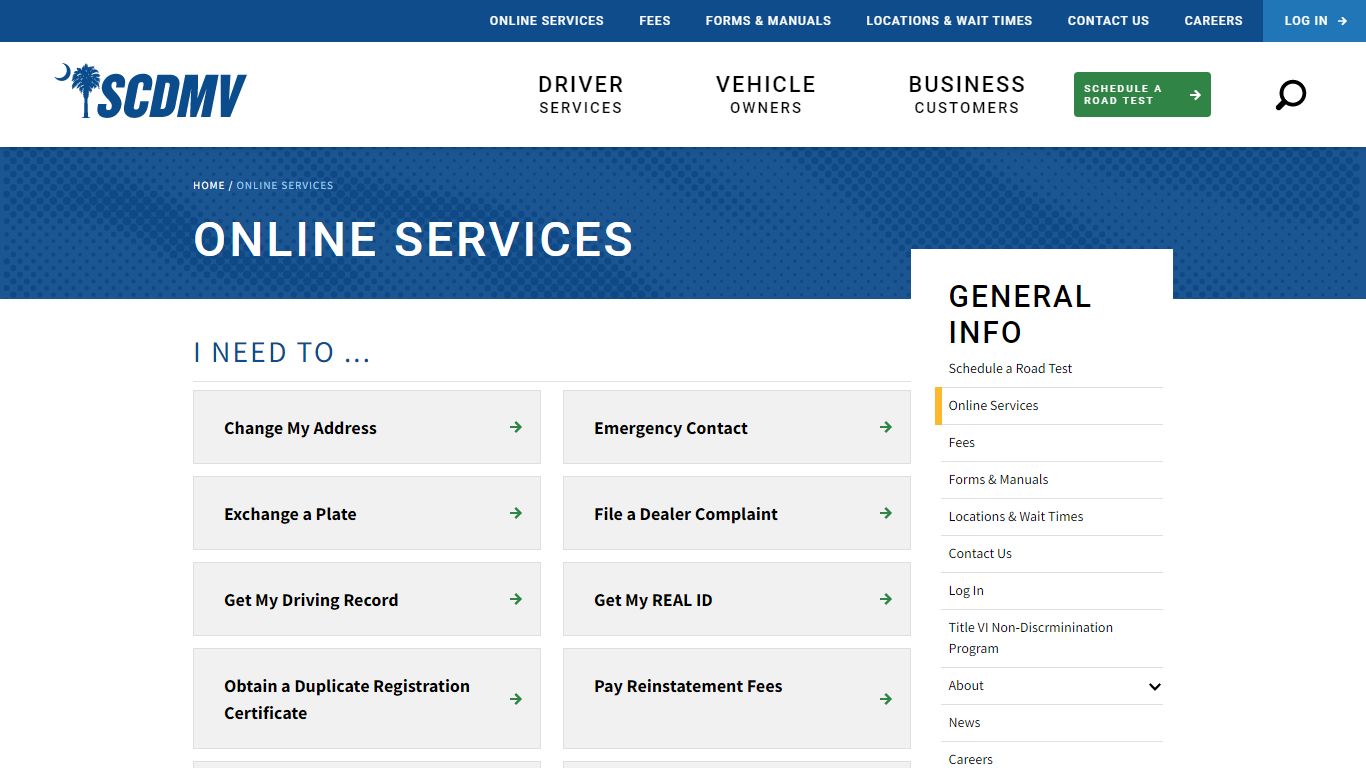Image resolution: width=1366 pixels, height=768 pixels.
Task: Click the GENERAL INFO sidebar heading
Action: (1020, 314)
